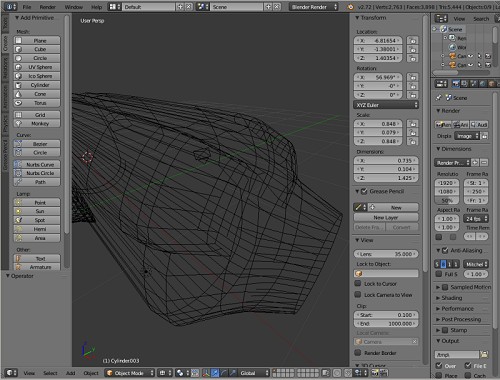
Task: Lock the X location field
Action: 413,41
